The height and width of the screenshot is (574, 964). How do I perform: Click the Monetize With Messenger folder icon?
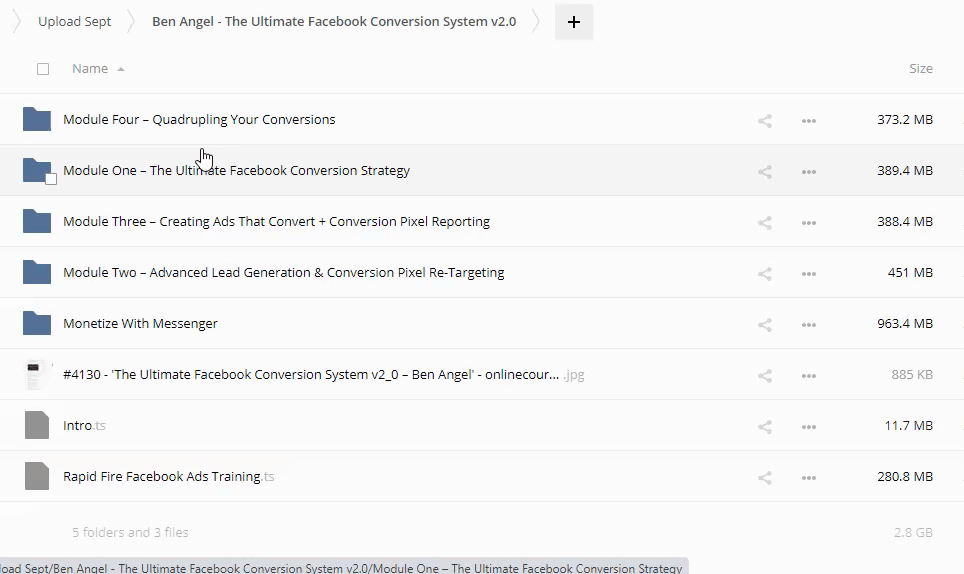pyautogui.click(x=37, y=323)
